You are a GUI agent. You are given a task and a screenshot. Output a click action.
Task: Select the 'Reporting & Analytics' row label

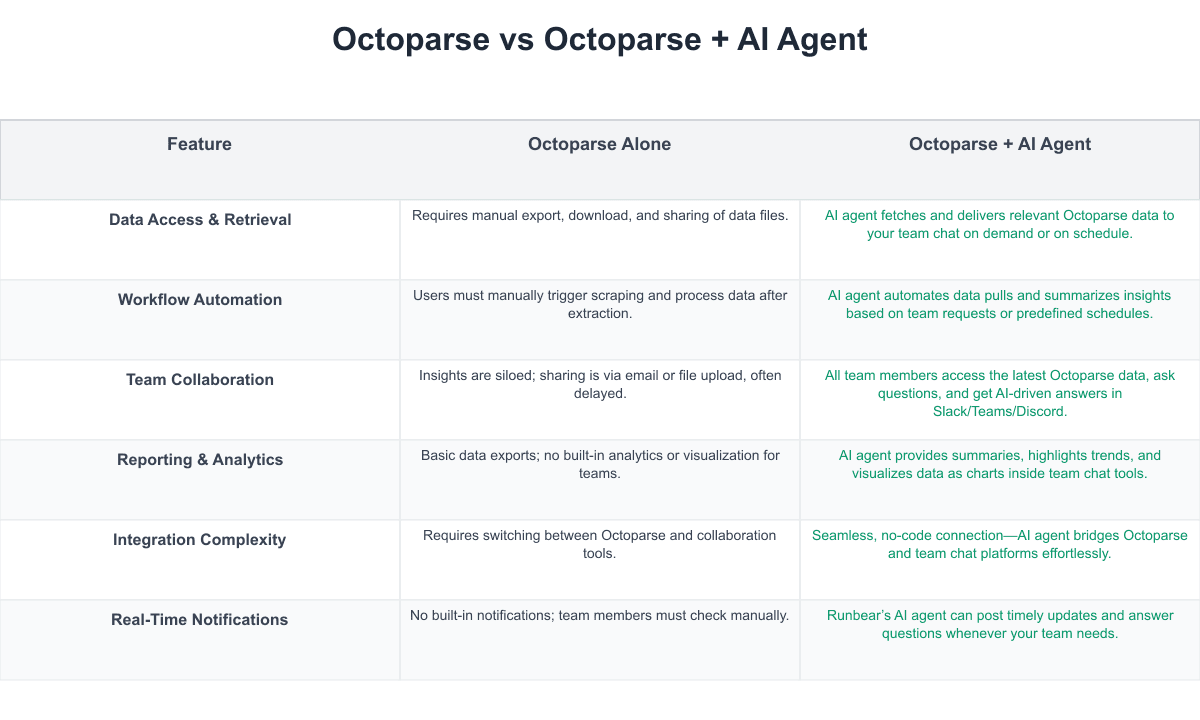pyautogui.click(x=200, y=460)
